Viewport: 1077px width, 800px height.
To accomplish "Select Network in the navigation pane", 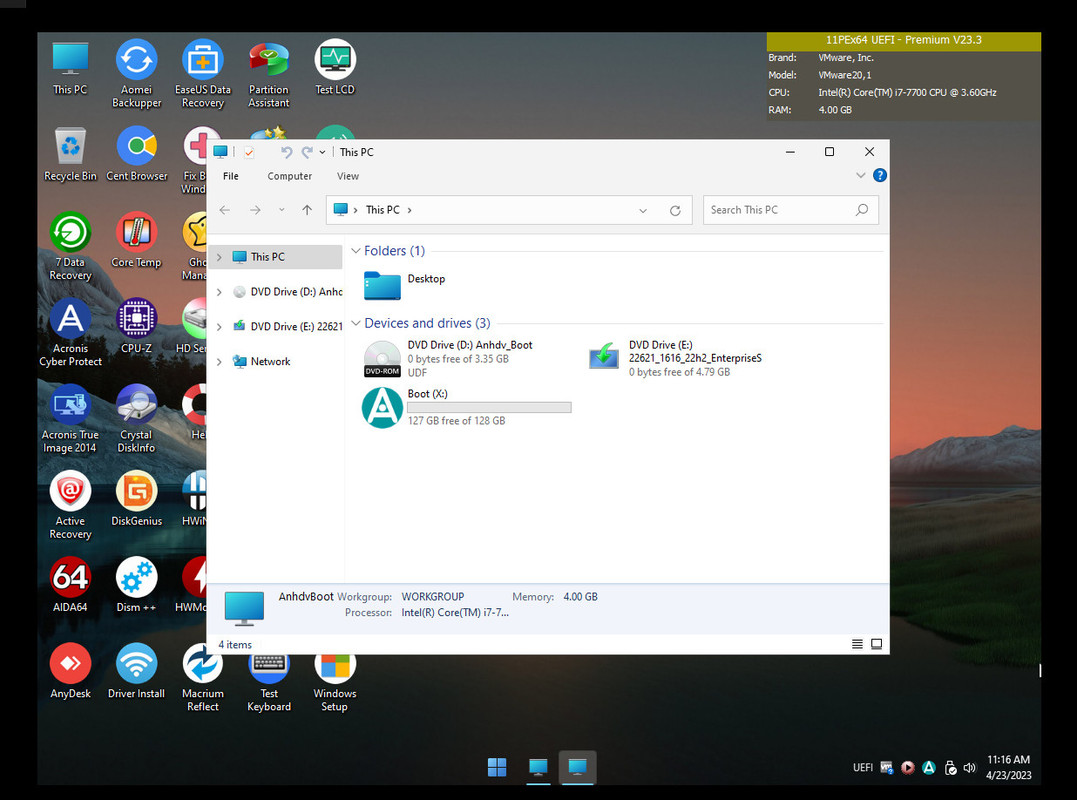I will pyautogui.click(x=270, y=362).
